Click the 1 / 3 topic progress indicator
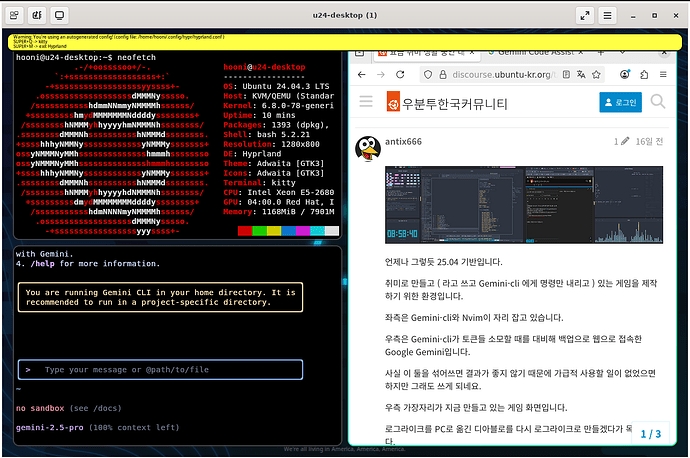The width and height of the screenshot is (690, 458). (x=650, y=433)
